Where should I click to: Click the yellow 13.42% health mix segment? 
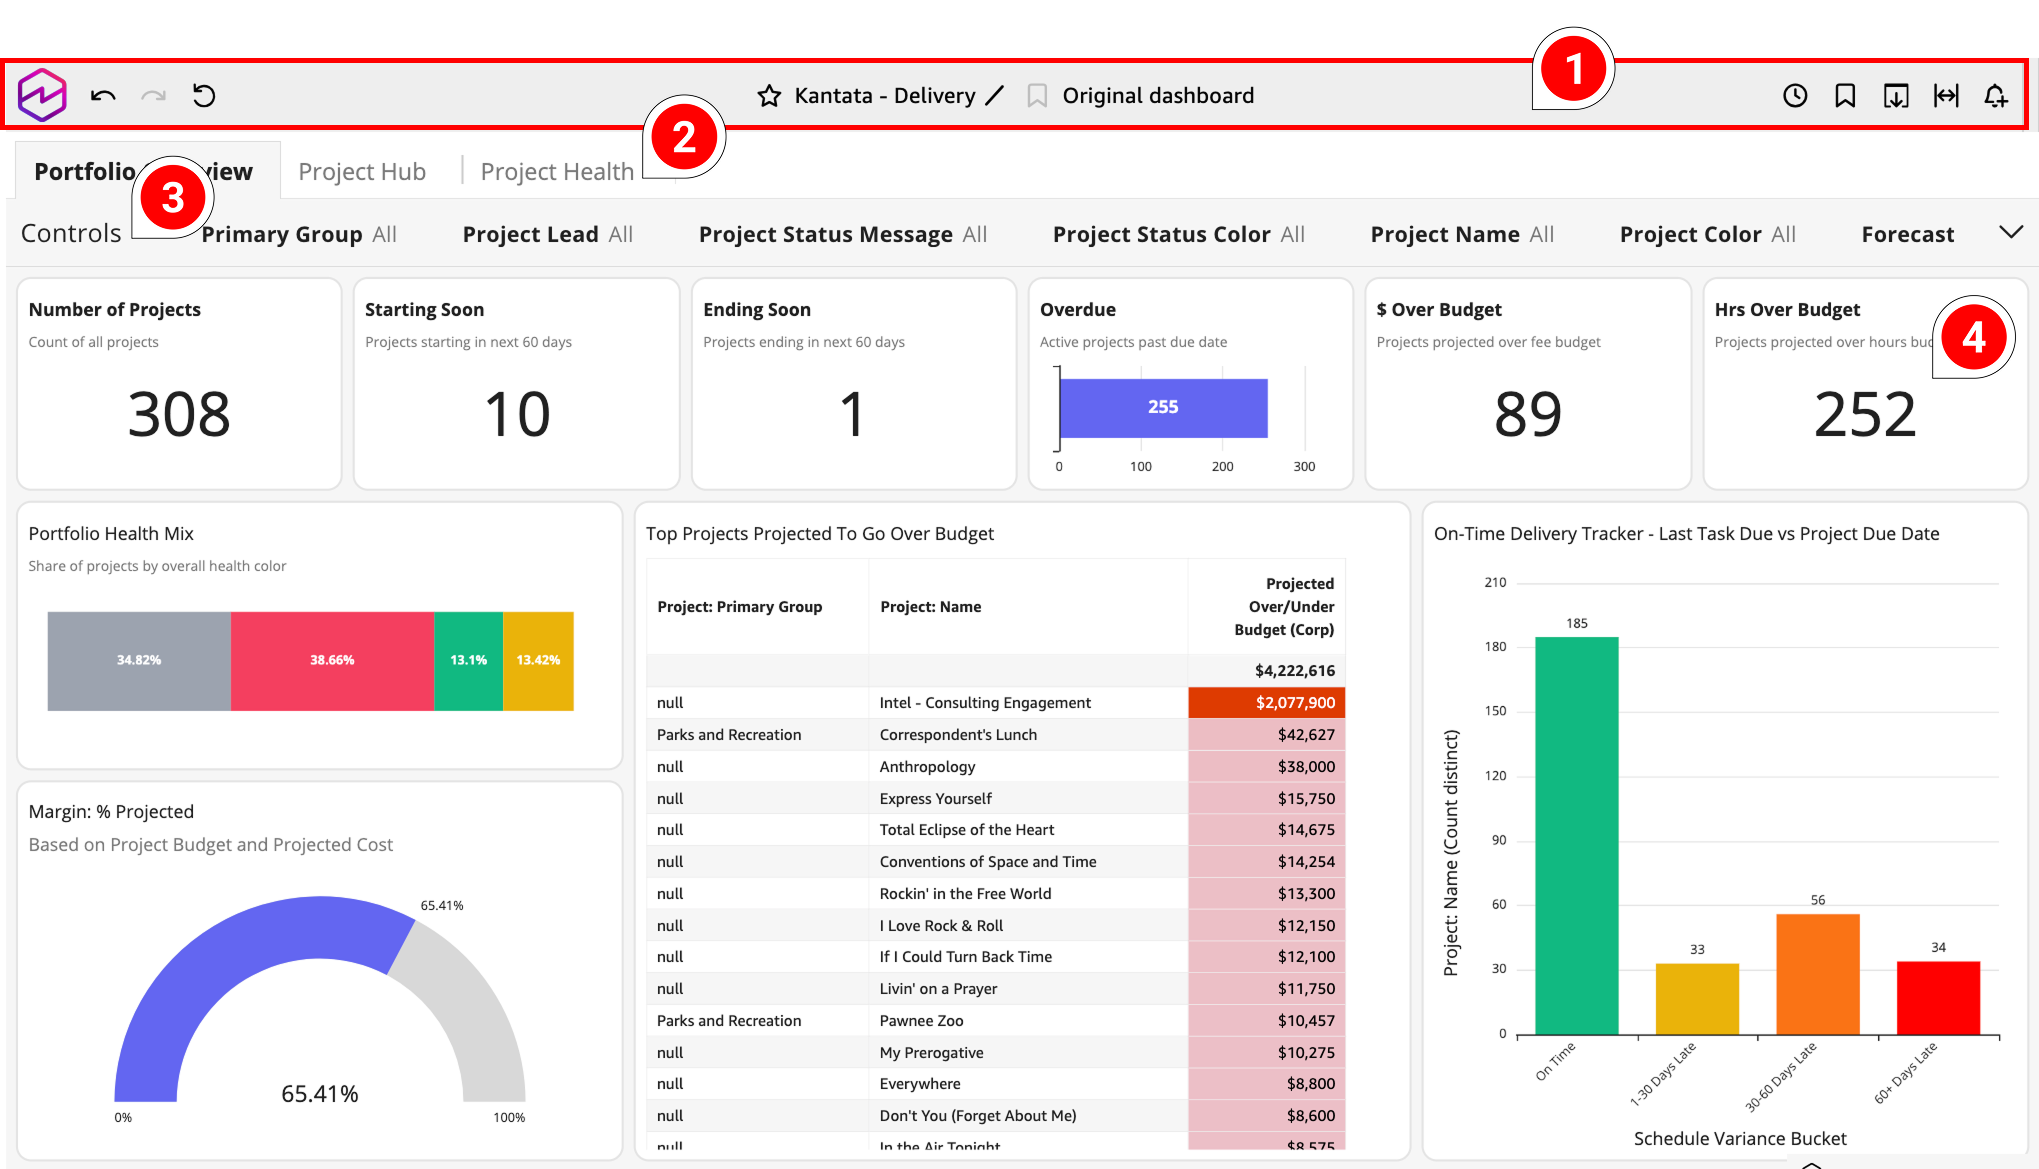(538, 661)
